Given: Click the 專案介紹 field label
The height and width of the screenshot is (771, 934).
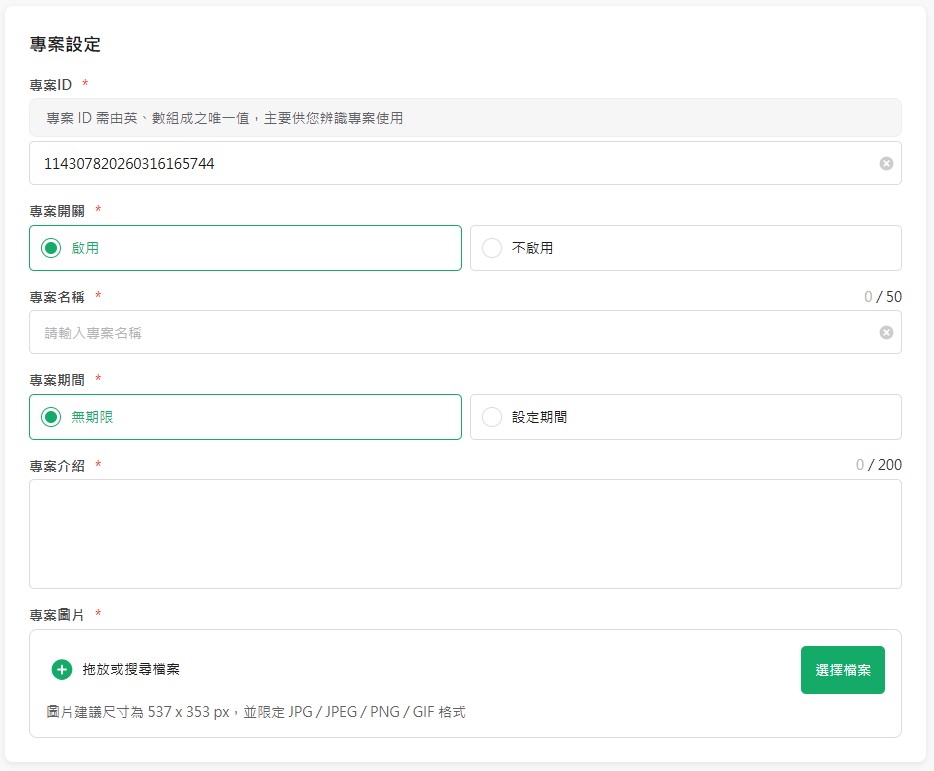Looking at the screenshot, I should (57, 466).
